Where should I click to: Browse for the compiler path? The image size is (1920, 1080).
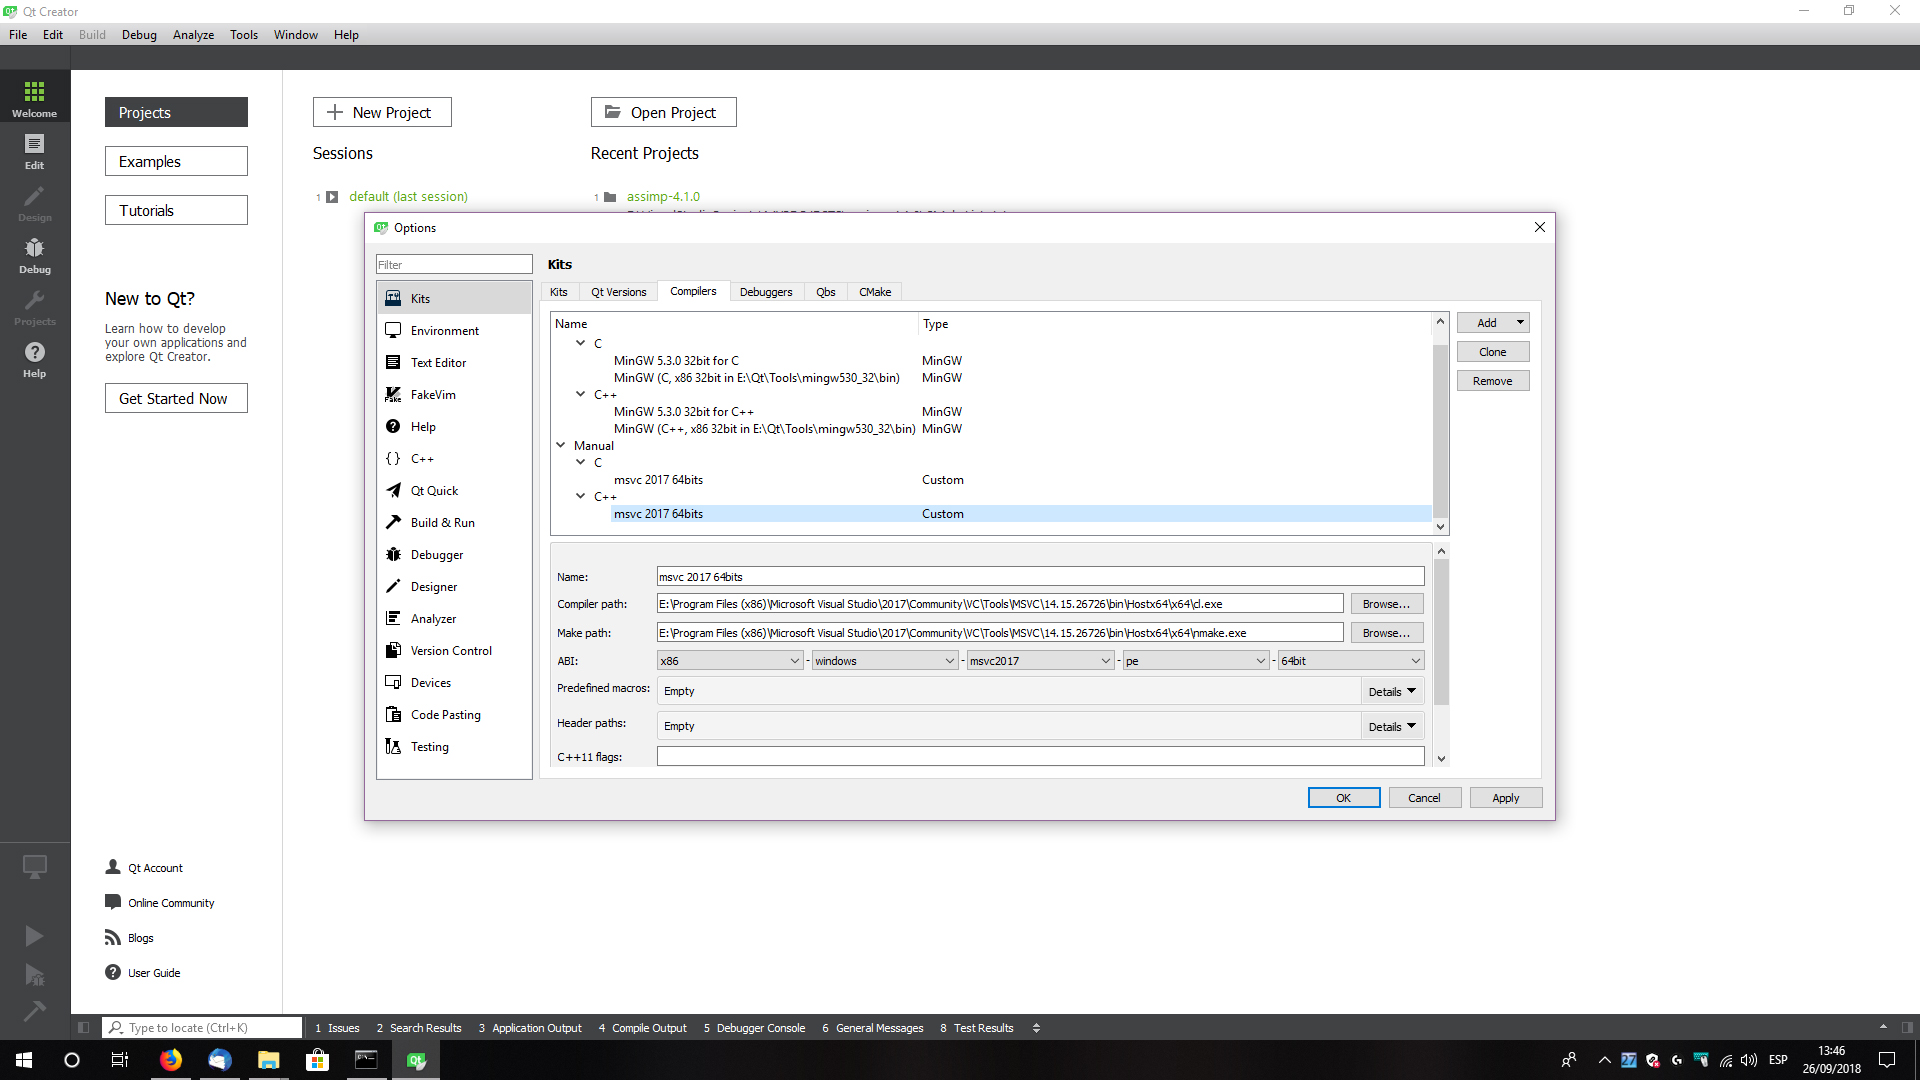coord(1386,603)
